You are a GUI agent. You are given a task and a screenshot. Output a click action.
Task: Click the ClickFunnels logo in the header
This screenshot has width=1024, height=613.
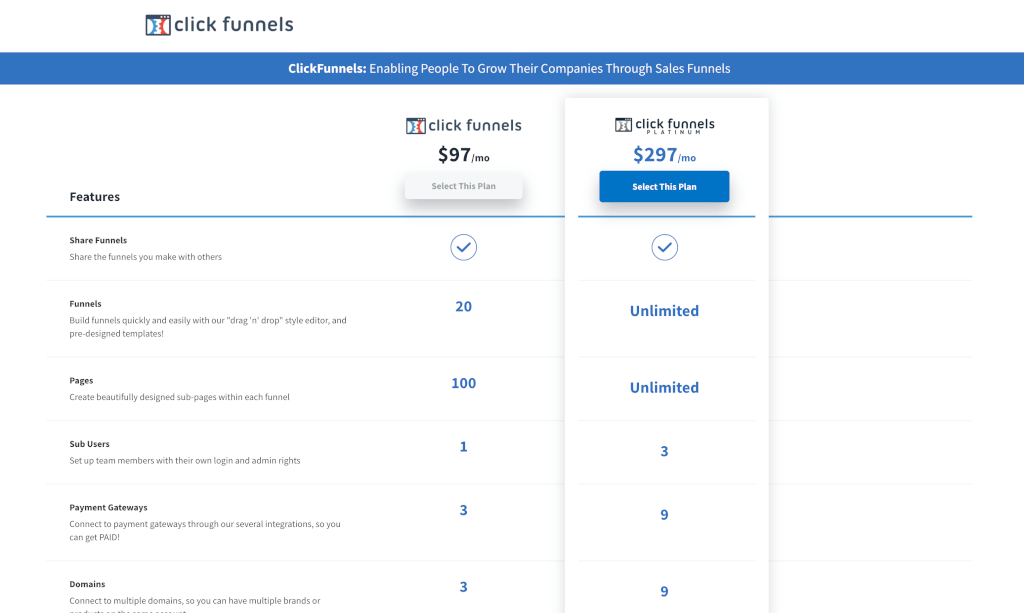[219, 25]
